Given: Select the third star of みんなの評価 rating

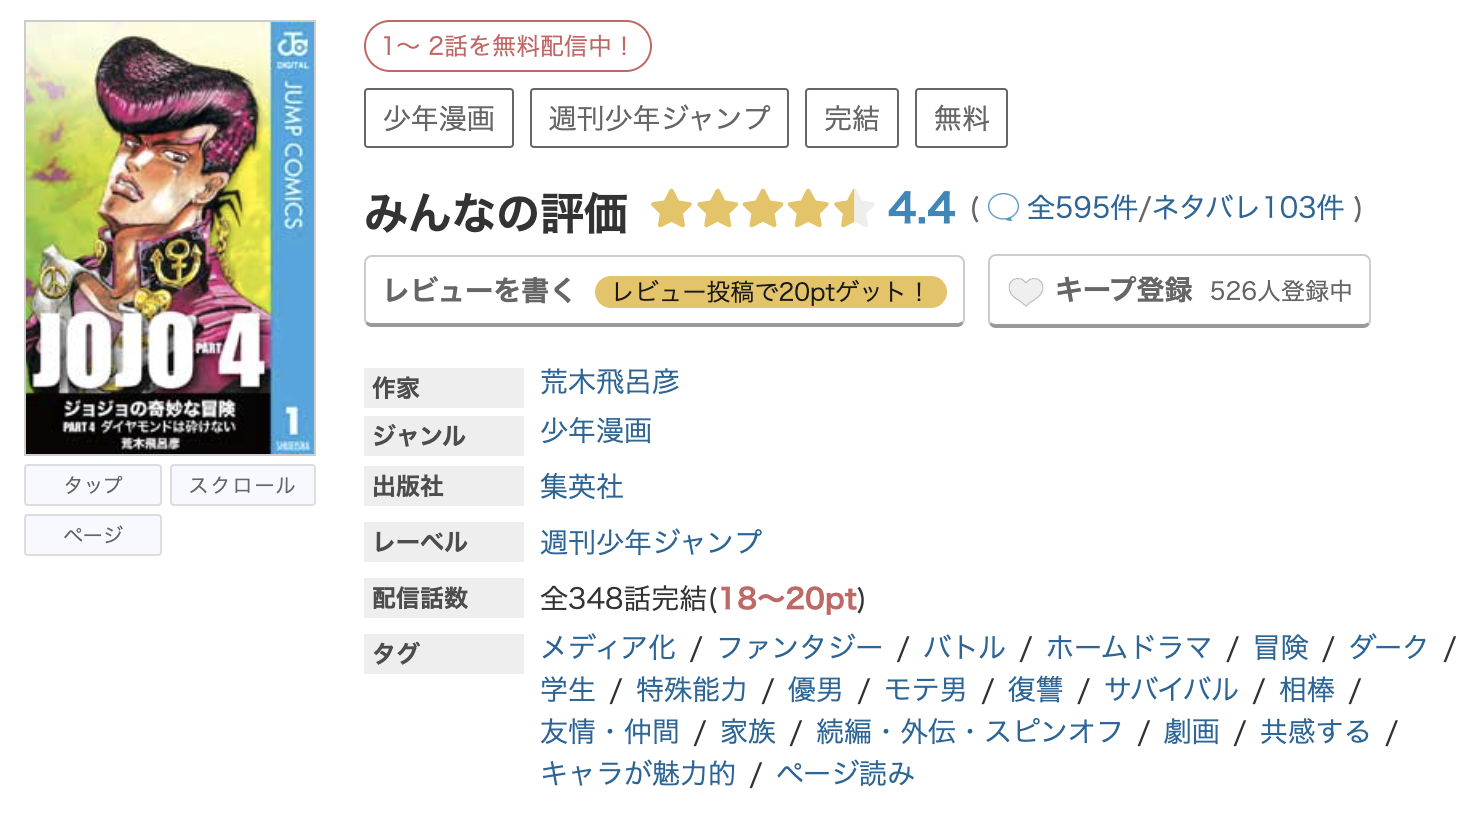Looking at the screenshot, I should point(763,209).
